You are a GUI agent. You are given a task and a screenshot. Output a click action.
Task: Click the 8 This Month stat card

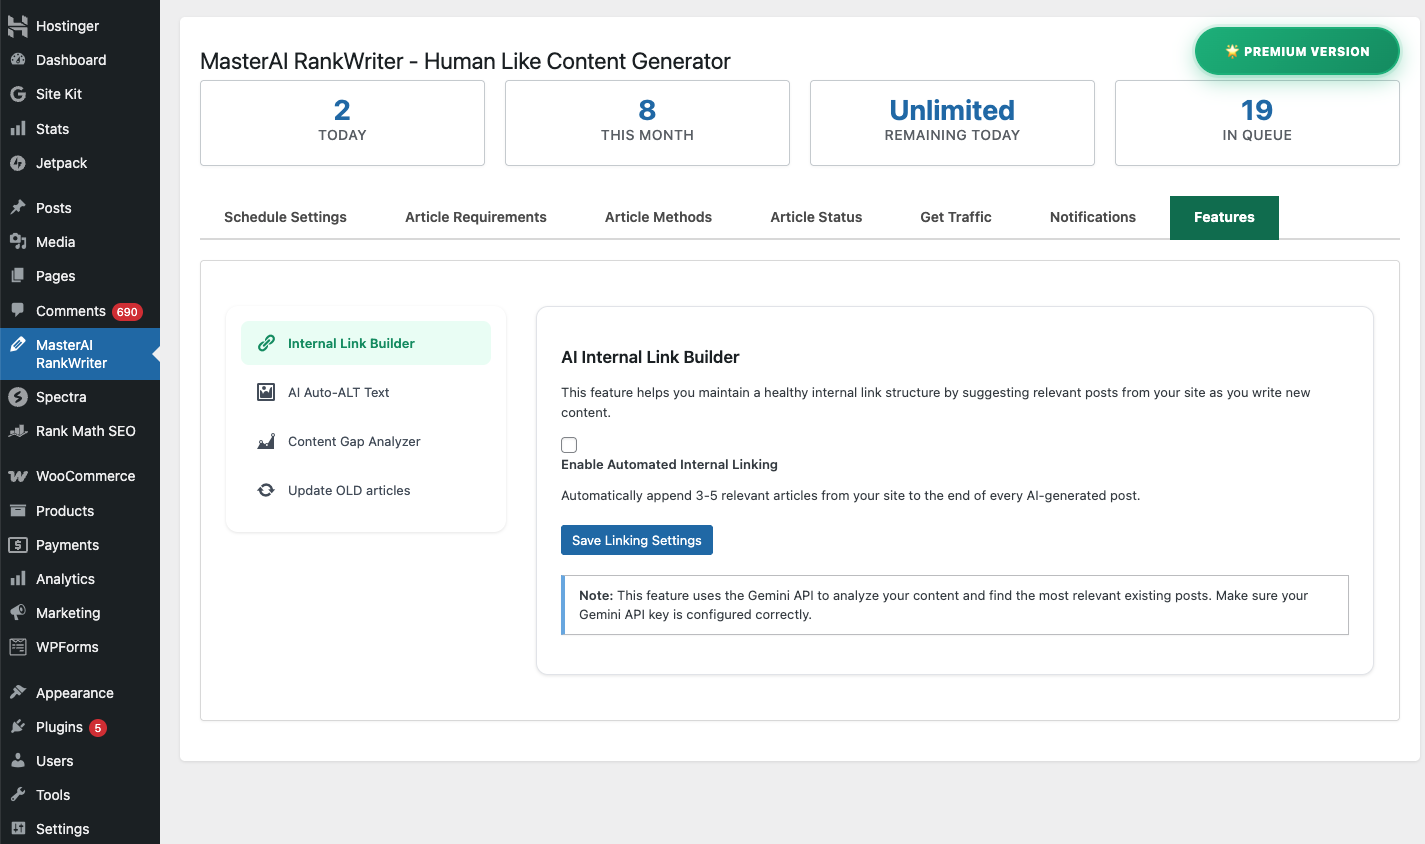coord(647,123)
